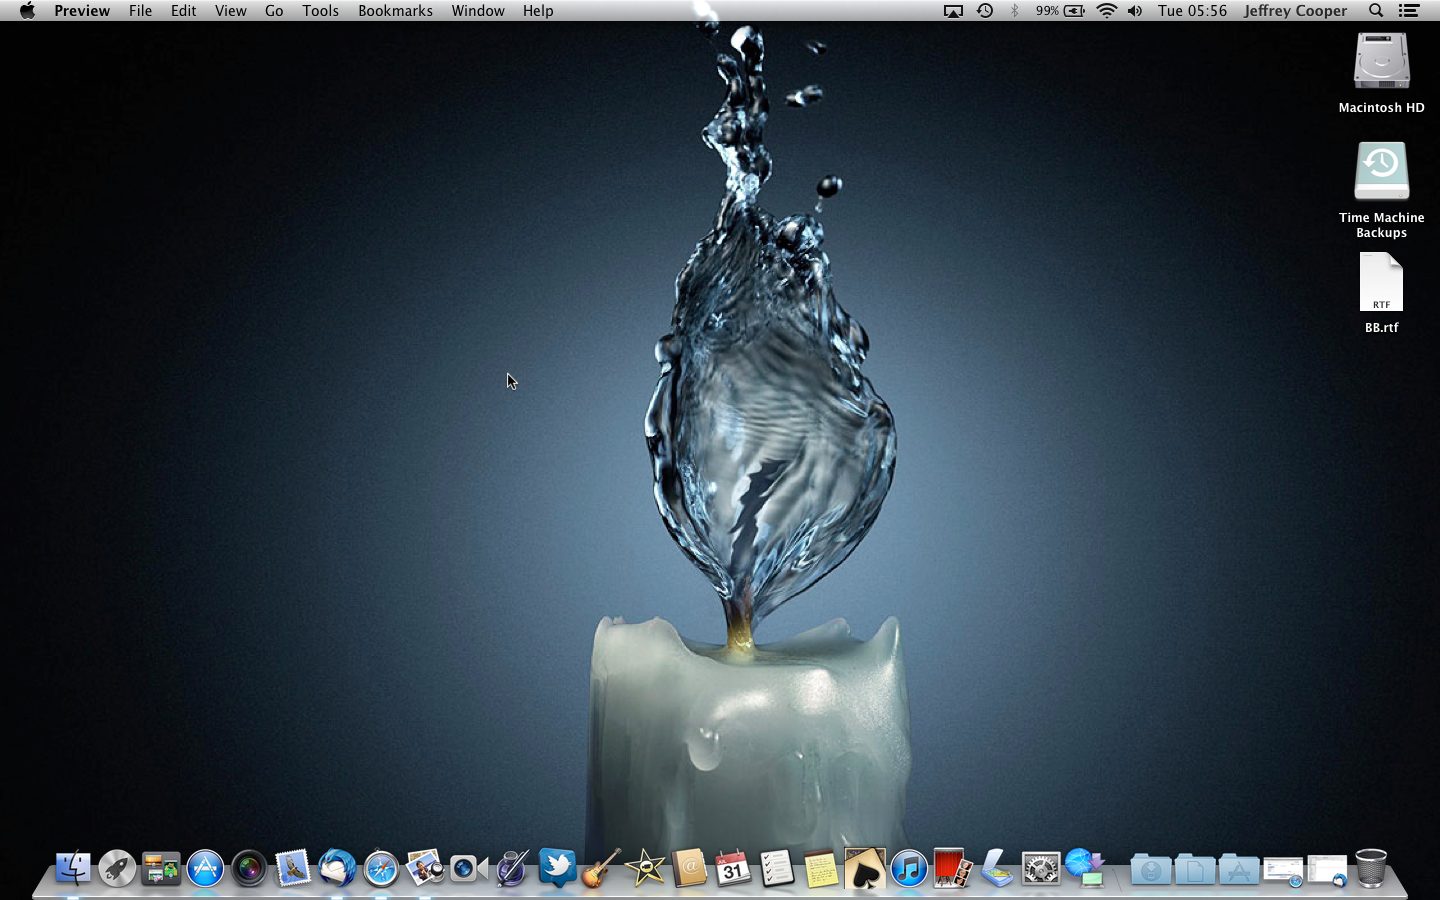Open Mail stamp icon in Dock

293,868
